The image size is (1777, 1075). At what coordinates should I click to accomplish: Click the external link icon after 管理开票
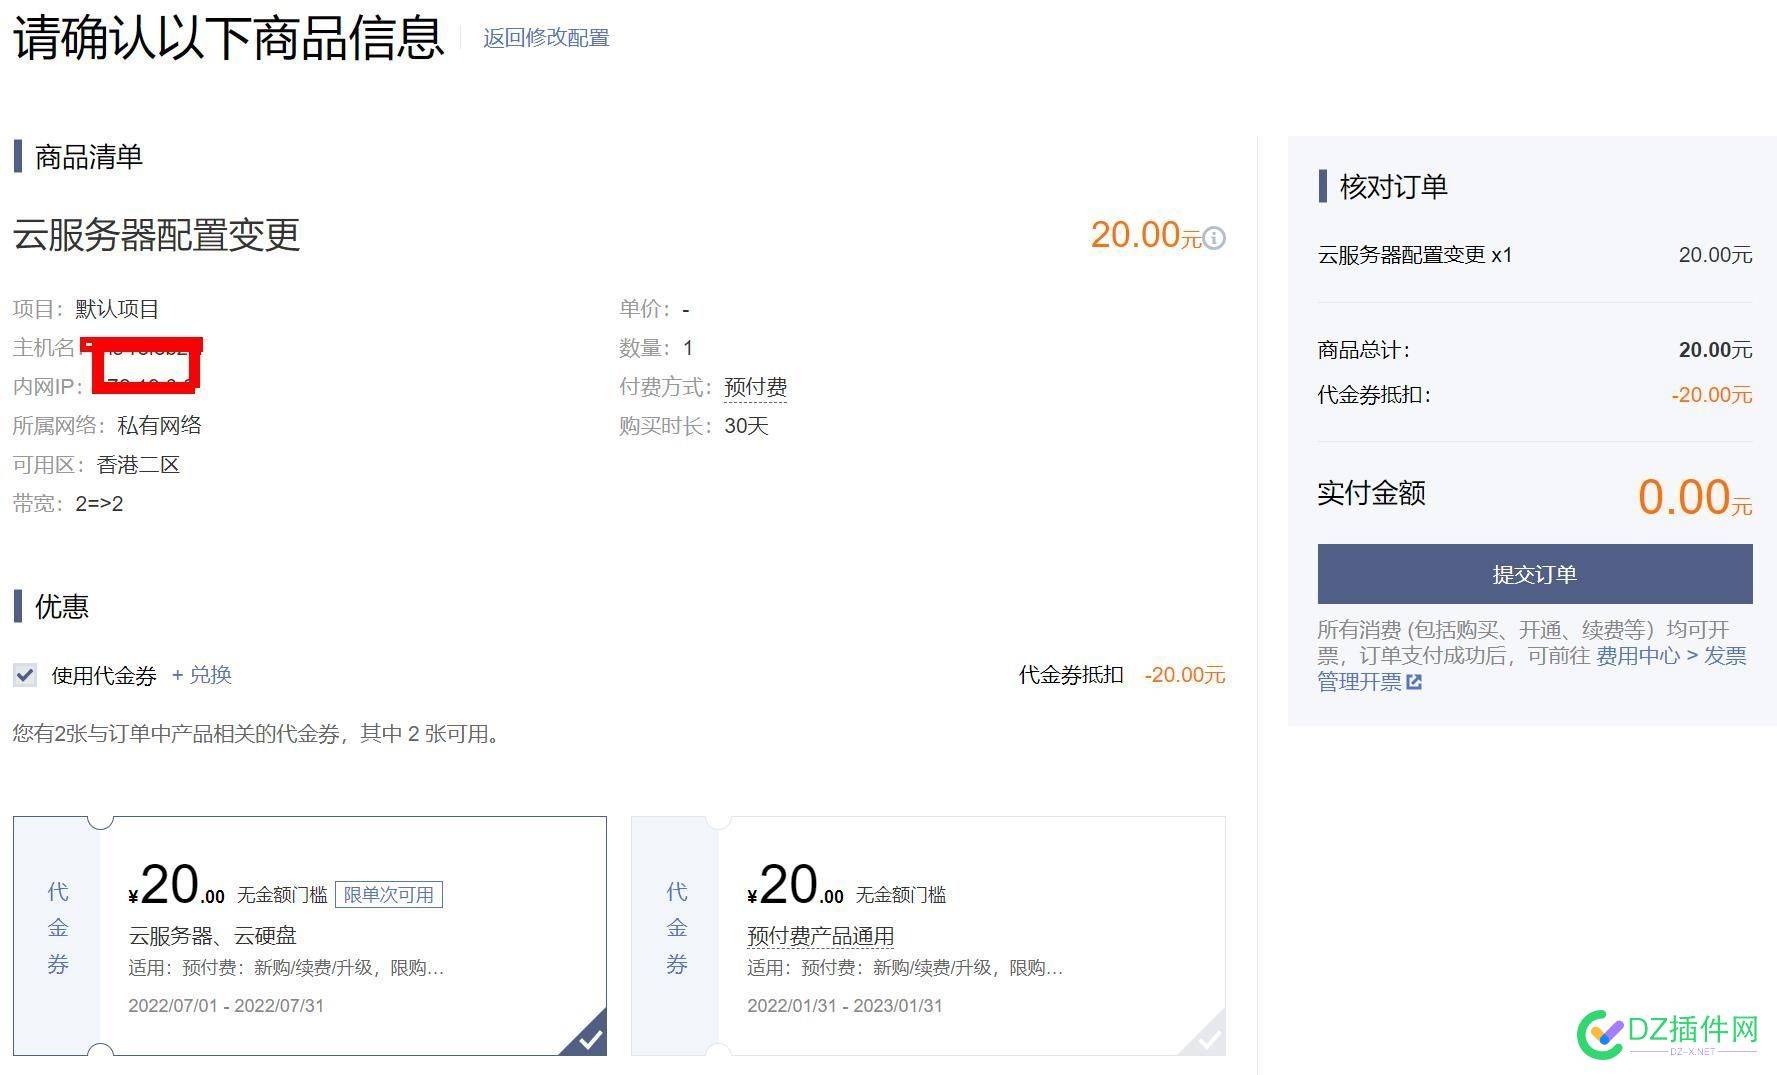coord(1414,682)
